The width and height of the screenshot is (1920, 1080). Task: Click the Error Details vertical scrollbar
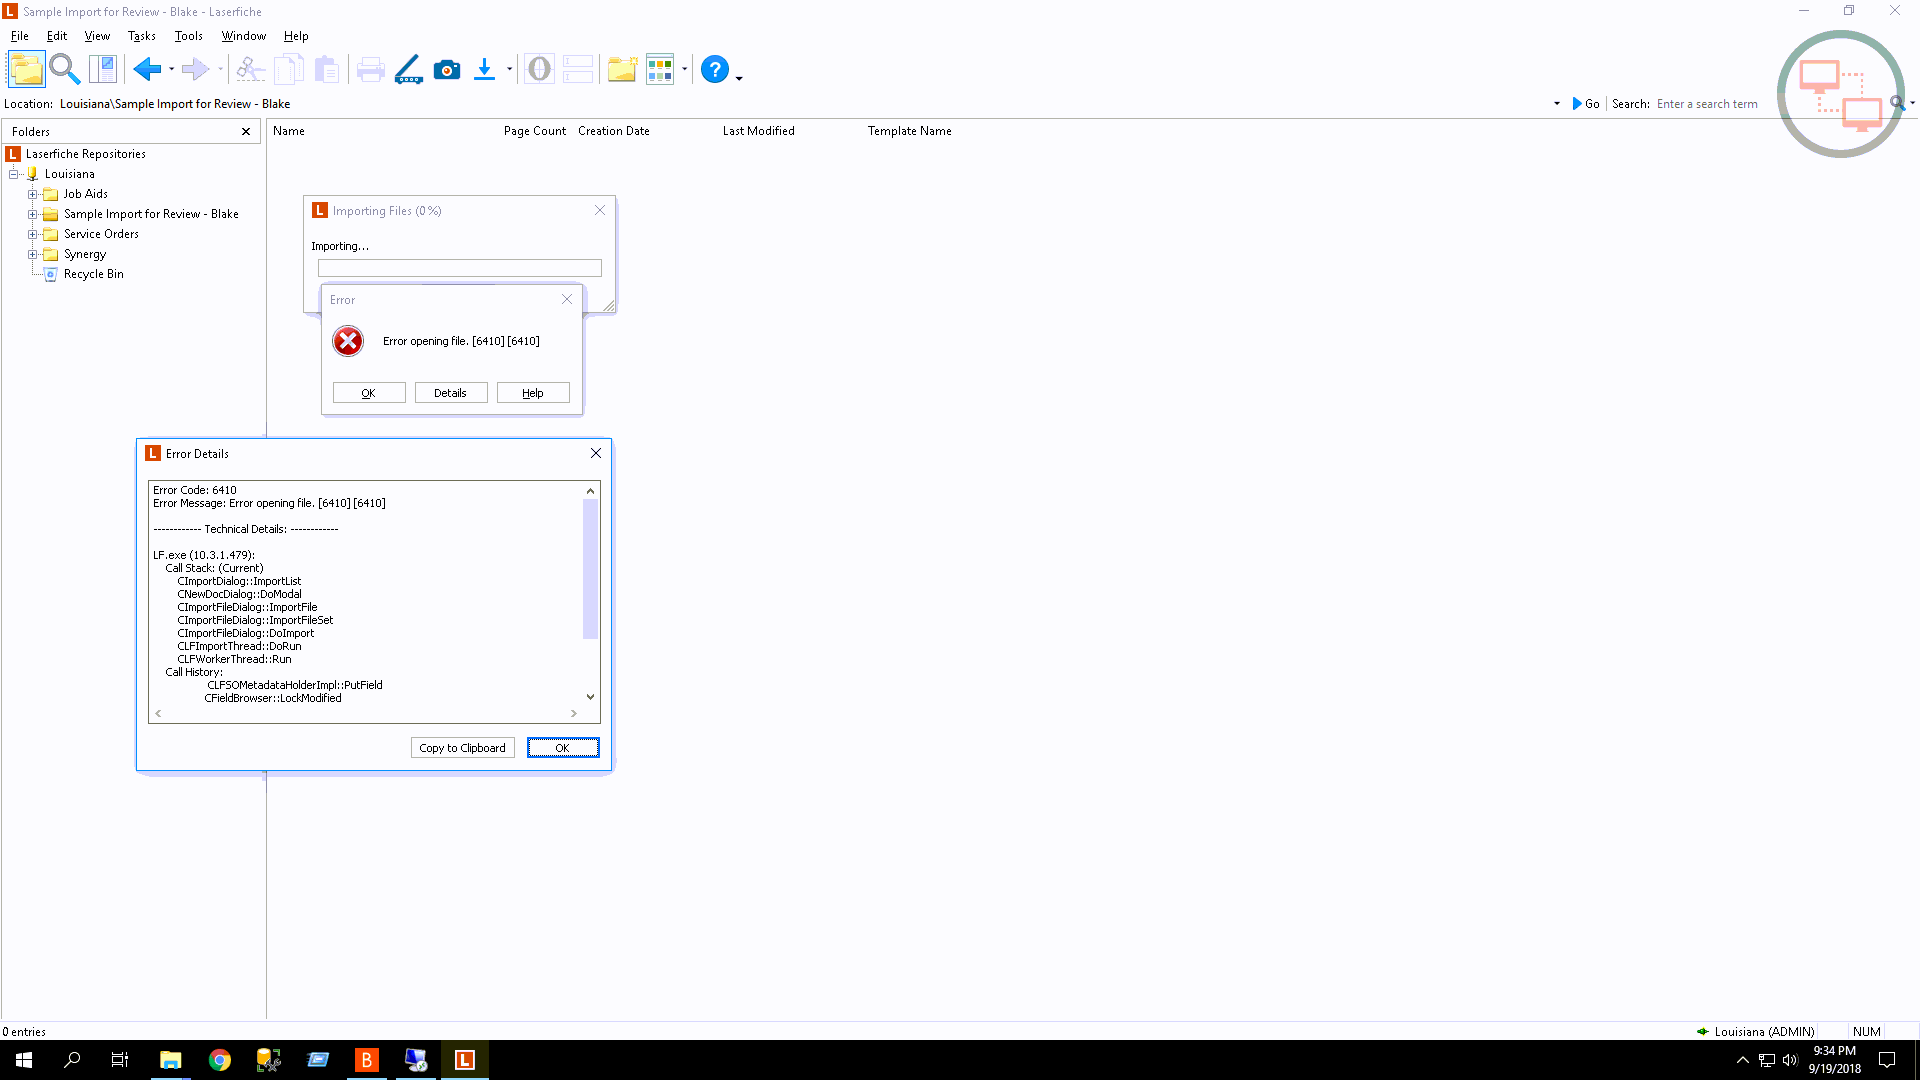coord(590,570)
